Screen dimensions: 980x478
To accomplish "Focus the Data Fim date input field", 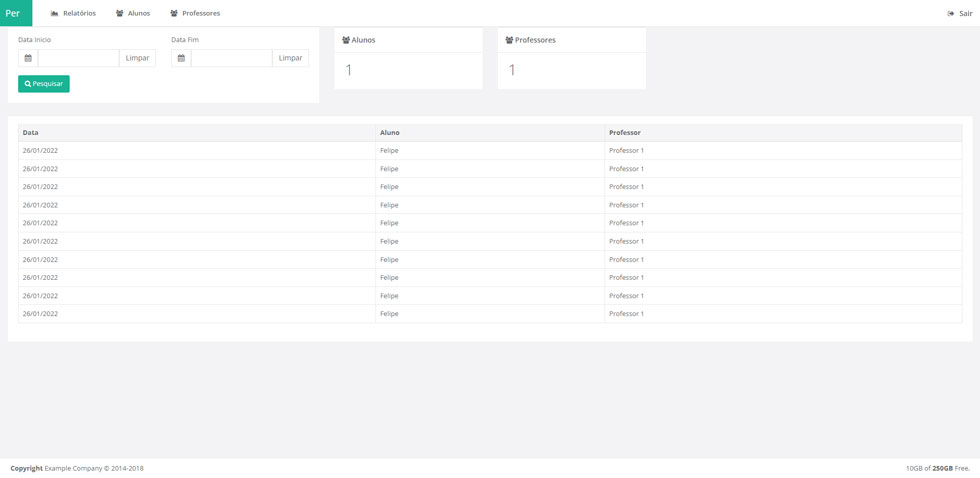I will 231,58.
